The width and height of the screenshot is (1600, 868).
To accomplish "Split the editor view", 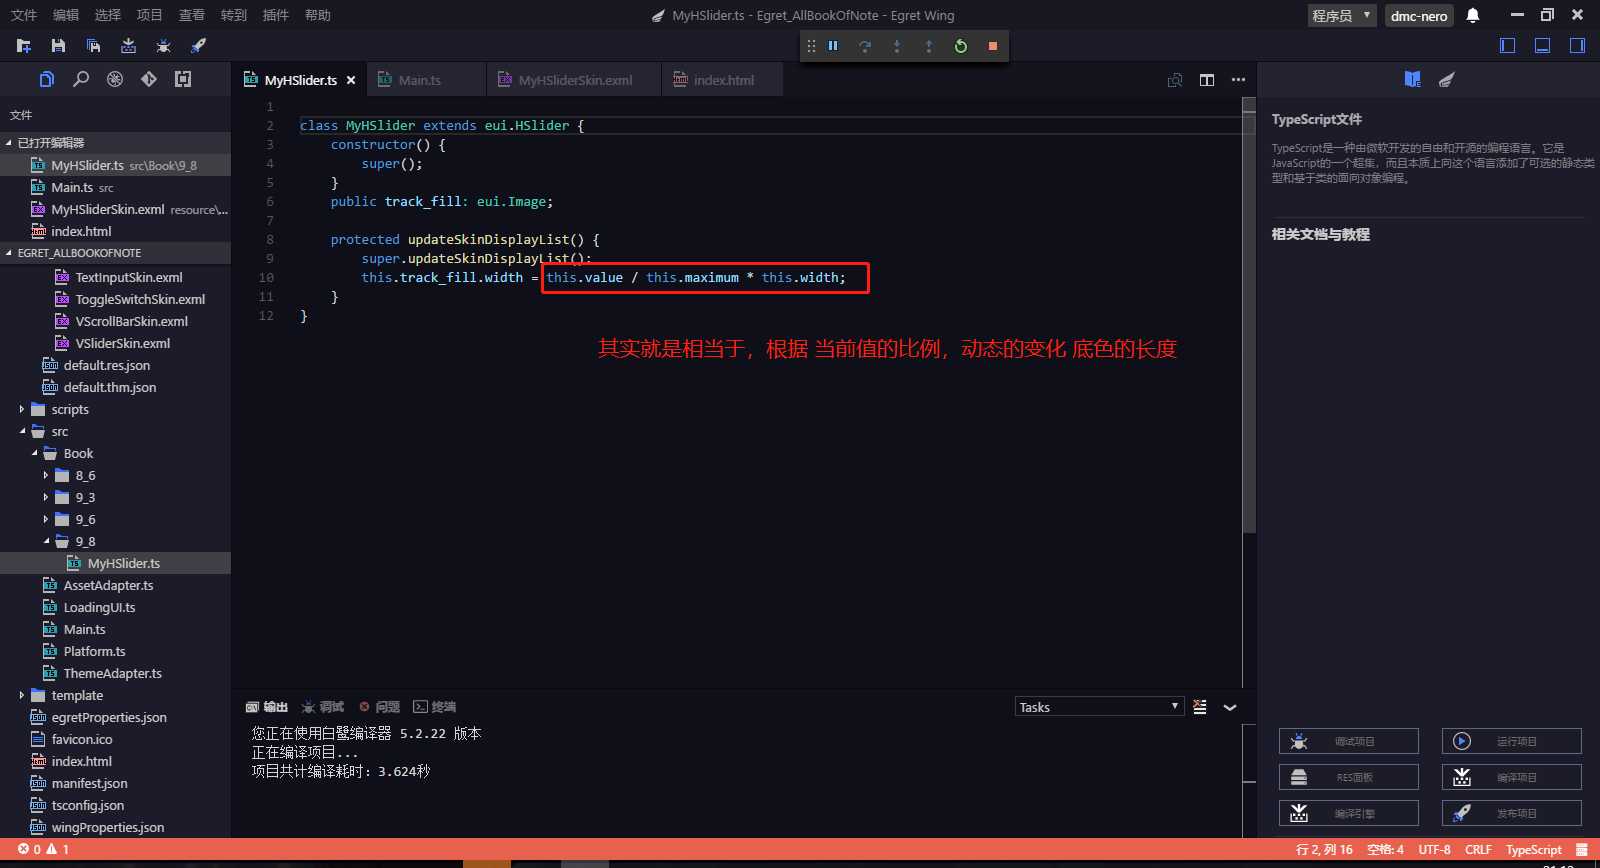I will click(x=1207, y=80).
